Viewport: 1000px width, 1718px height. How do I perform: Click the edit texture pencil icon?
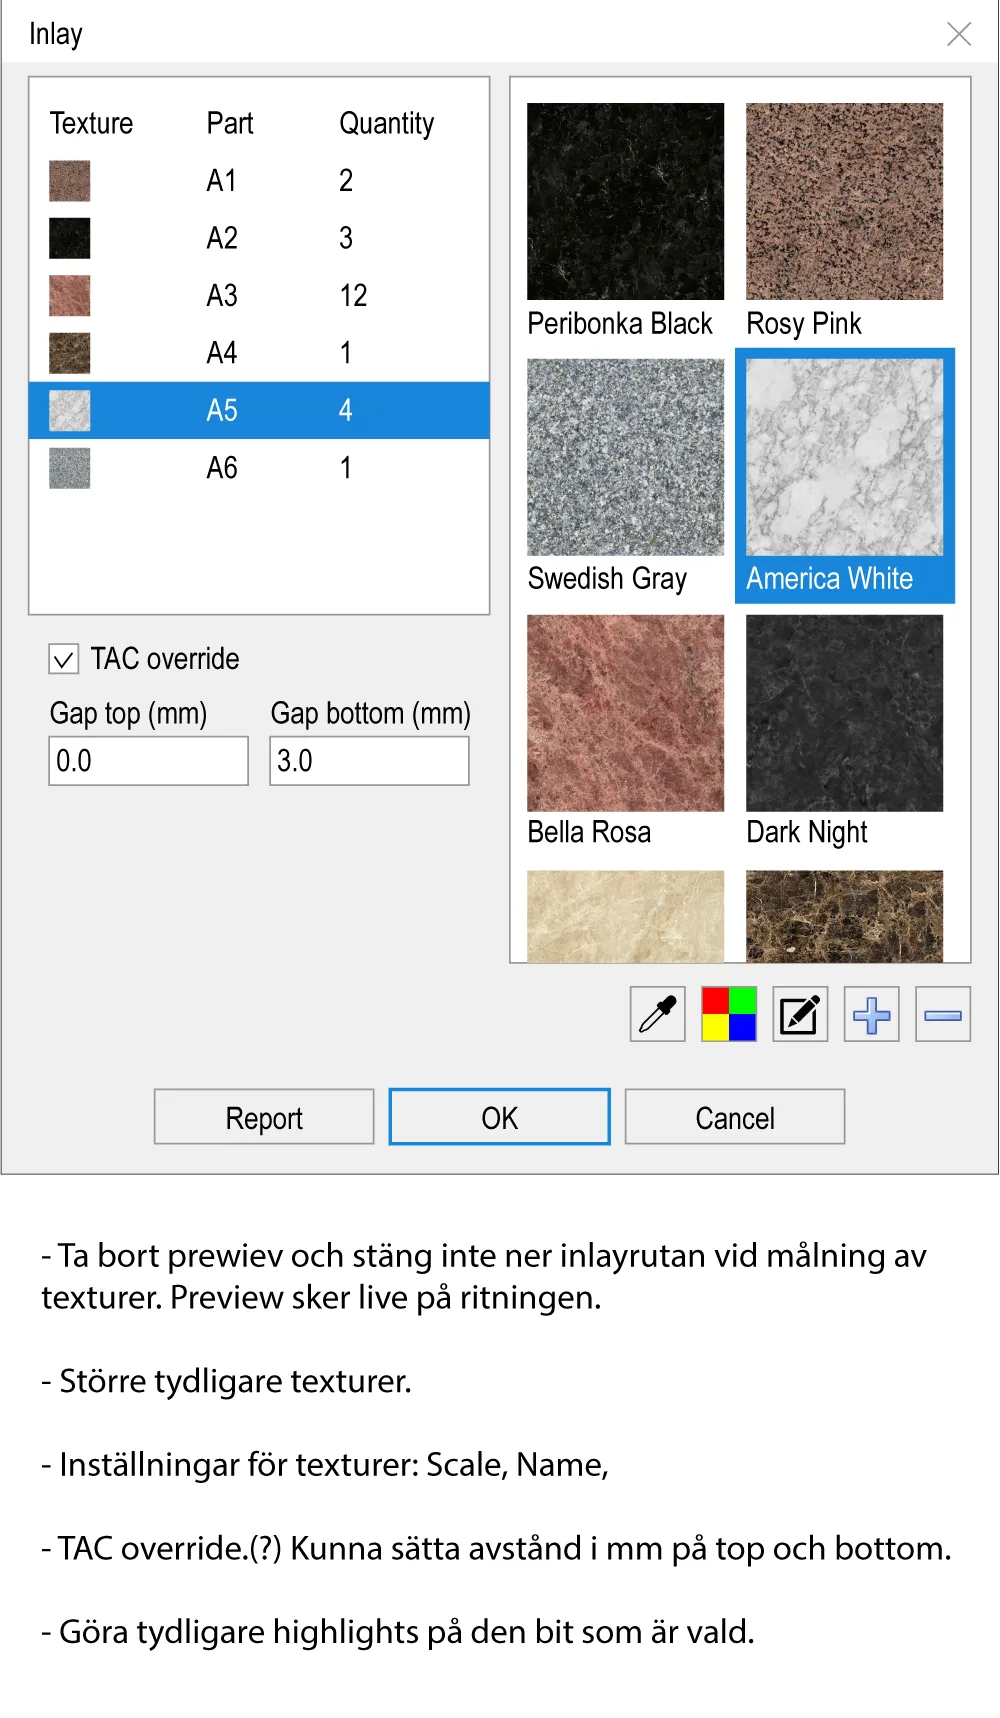pyautogui.click(x=800, y=1014)
